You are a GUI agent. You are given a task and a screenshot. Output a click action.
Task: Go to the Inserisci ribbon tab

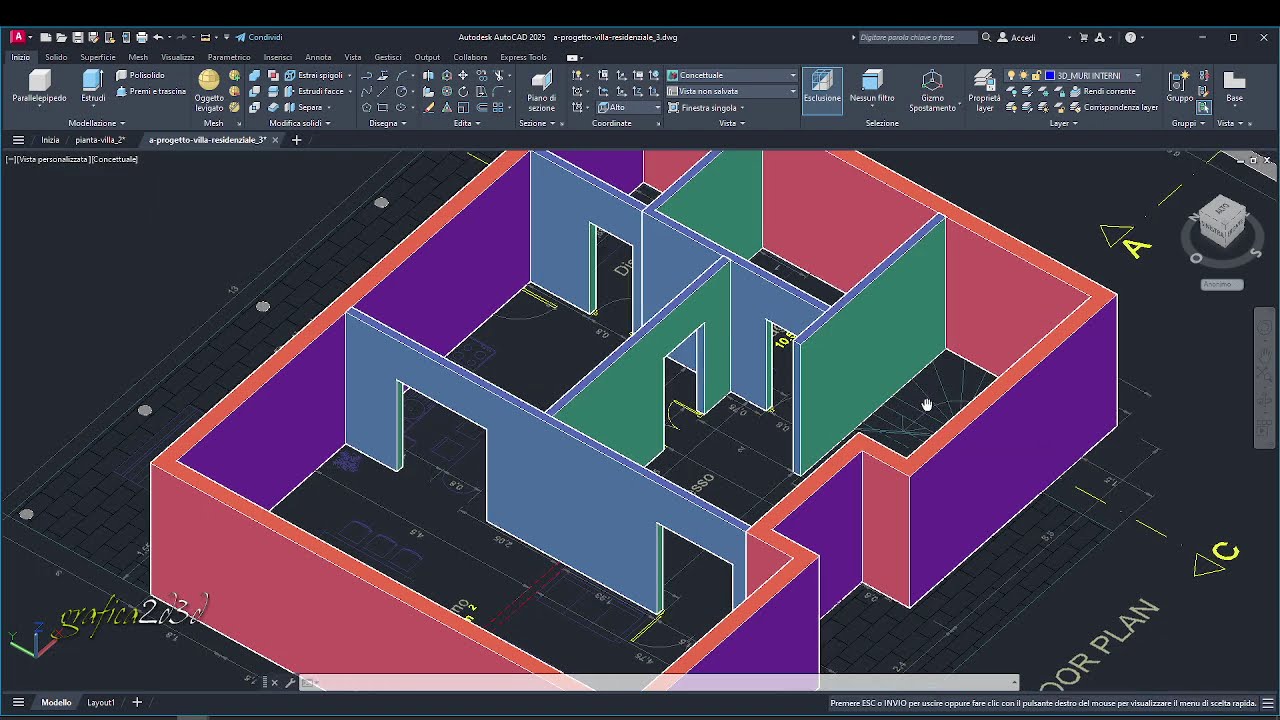coord(277,57)
